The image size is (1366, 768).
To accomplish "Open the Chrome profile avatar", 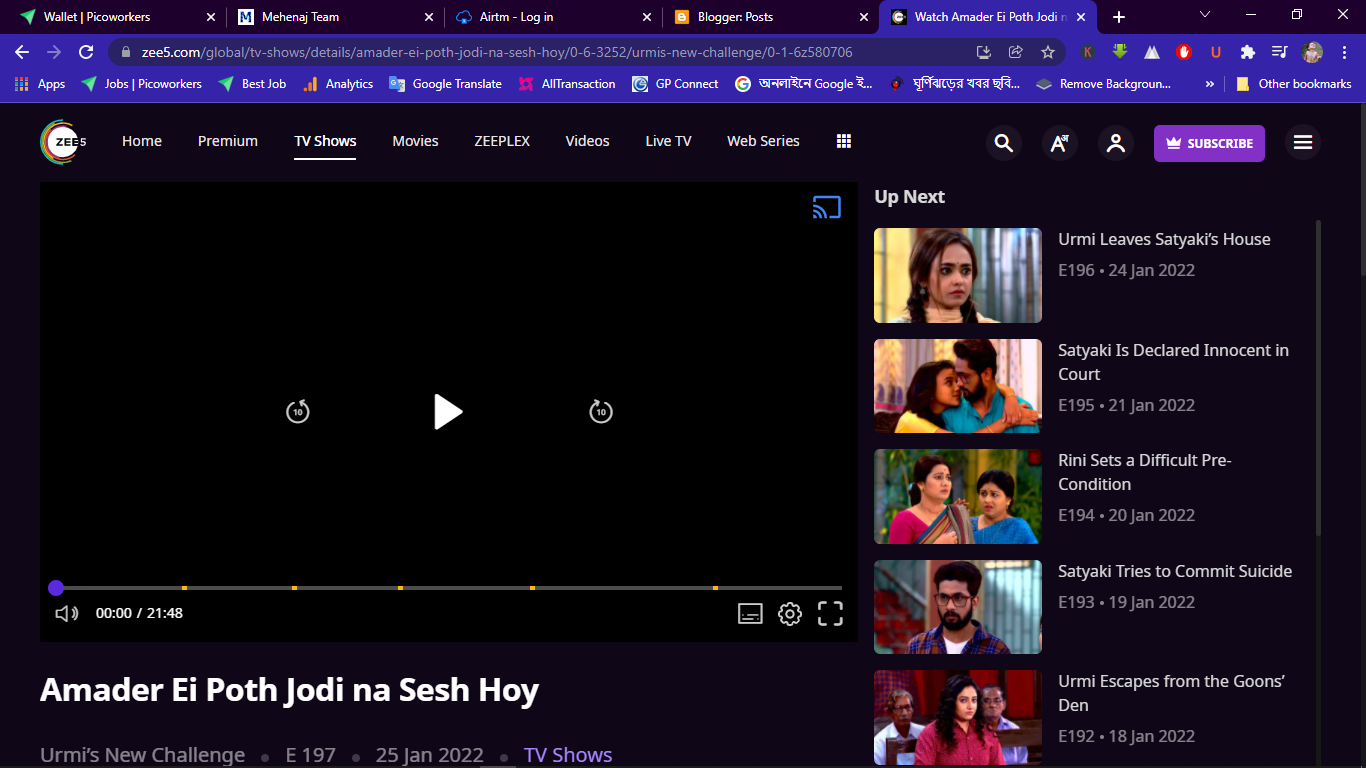I will pyautogui.click(x=1313, y=52).
